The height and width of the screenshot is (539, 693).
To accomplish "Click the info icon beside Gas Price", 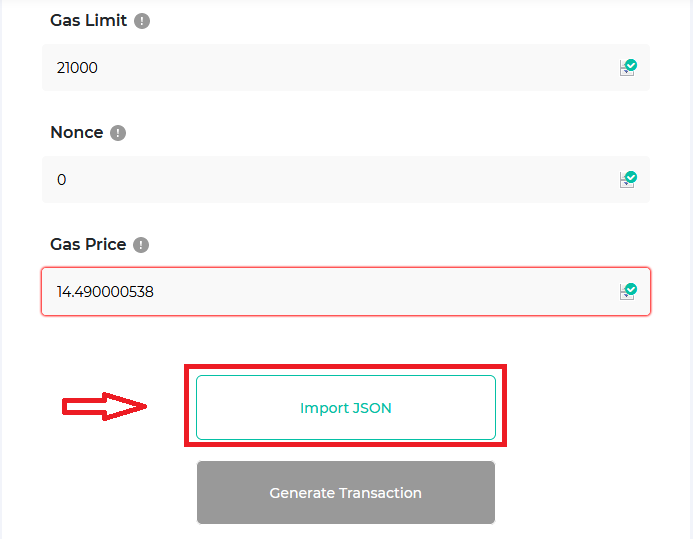I will click(x=141, y=245).
